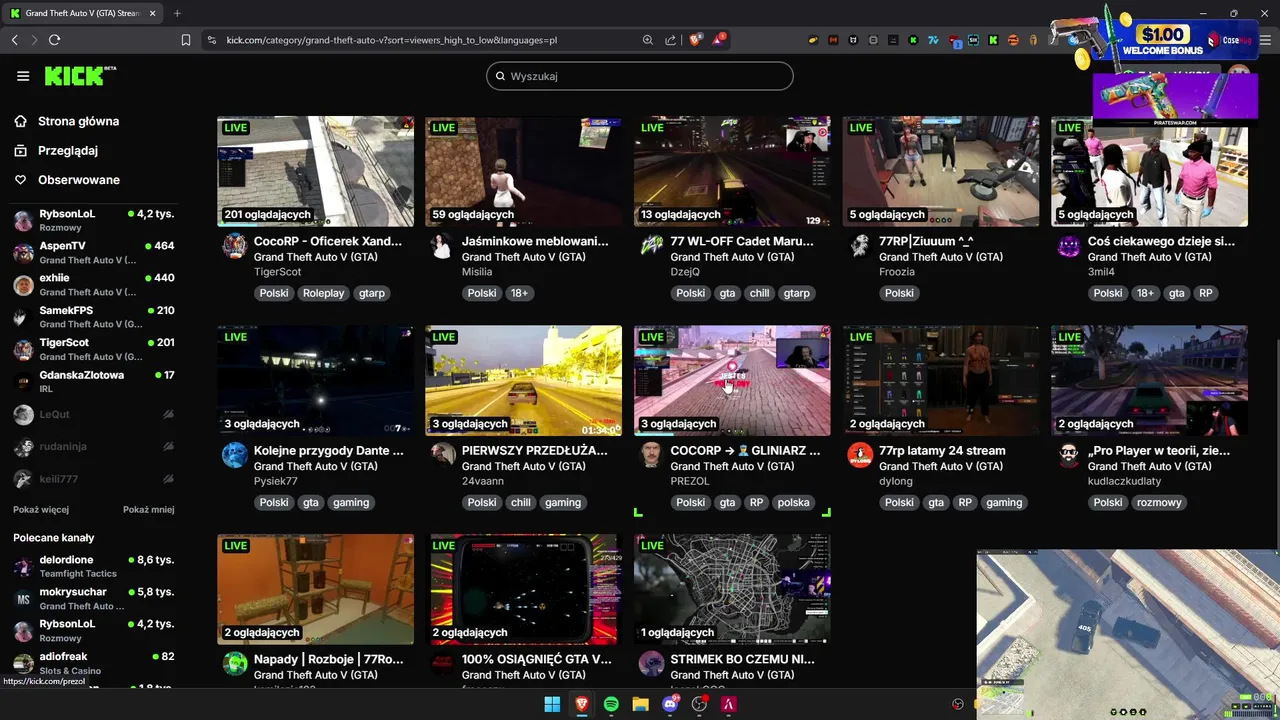This screenshot has height=720, width=1280.
Task: Open the STRIMEK BO CZEMU map thumbnail
Action: 732,589
